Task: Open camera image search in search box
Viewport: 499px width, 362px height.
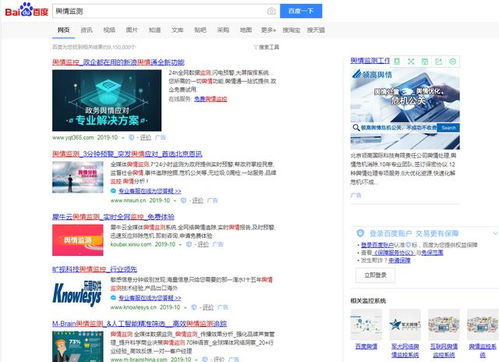Action: (271, 11)
